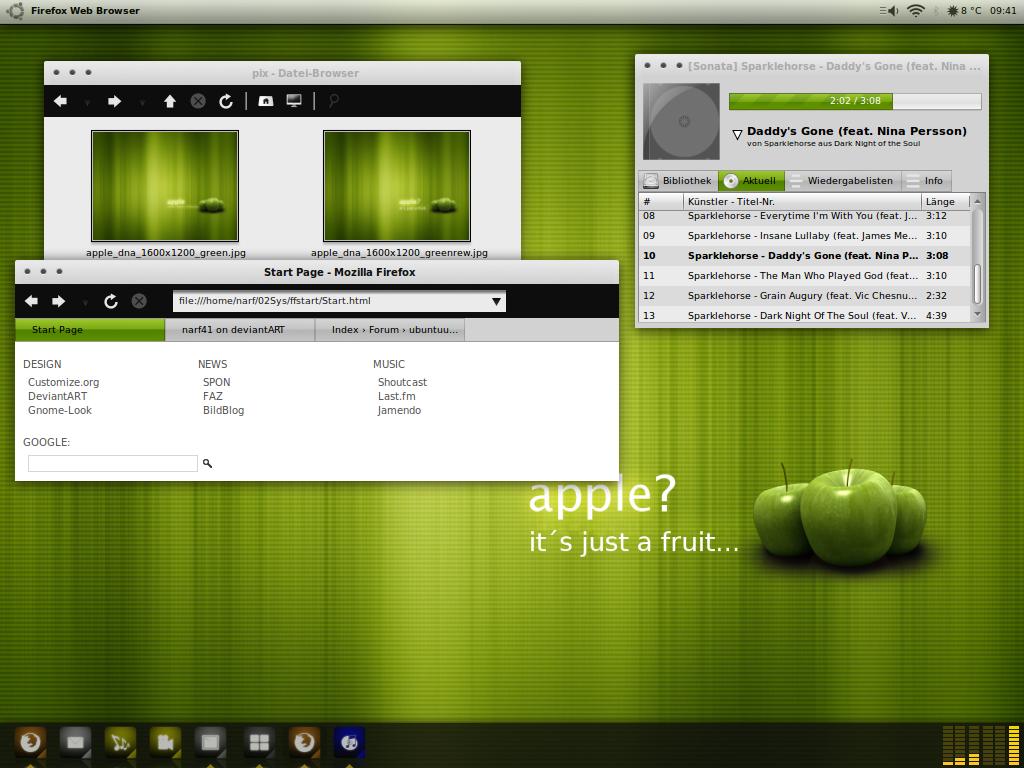Image resolution: width=1024 pixels, height=768 pixels.
Task: Go forward in the pix file browser
Action: point(114,101)
